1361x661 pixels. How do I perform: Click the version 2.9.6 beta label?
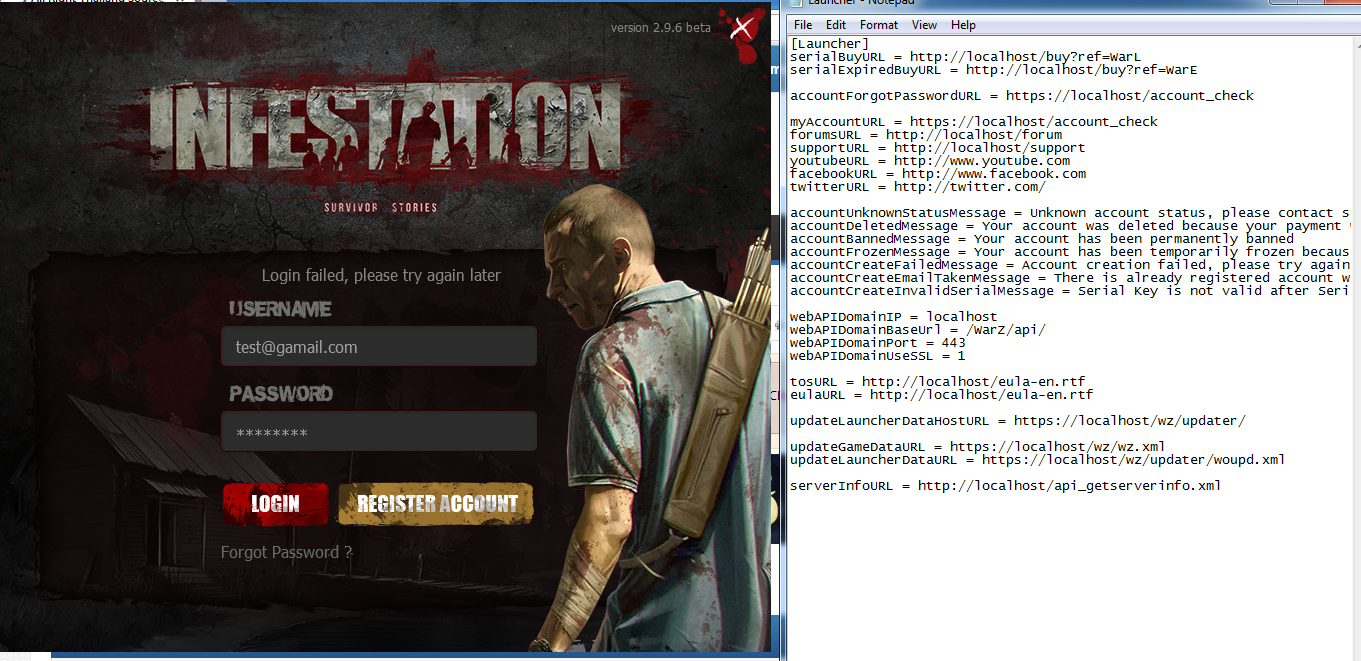660,27
